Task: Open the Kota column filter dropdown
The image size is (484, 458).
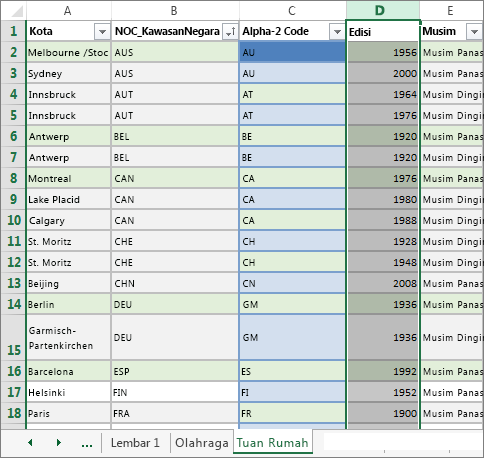Action: pos(102,32)
